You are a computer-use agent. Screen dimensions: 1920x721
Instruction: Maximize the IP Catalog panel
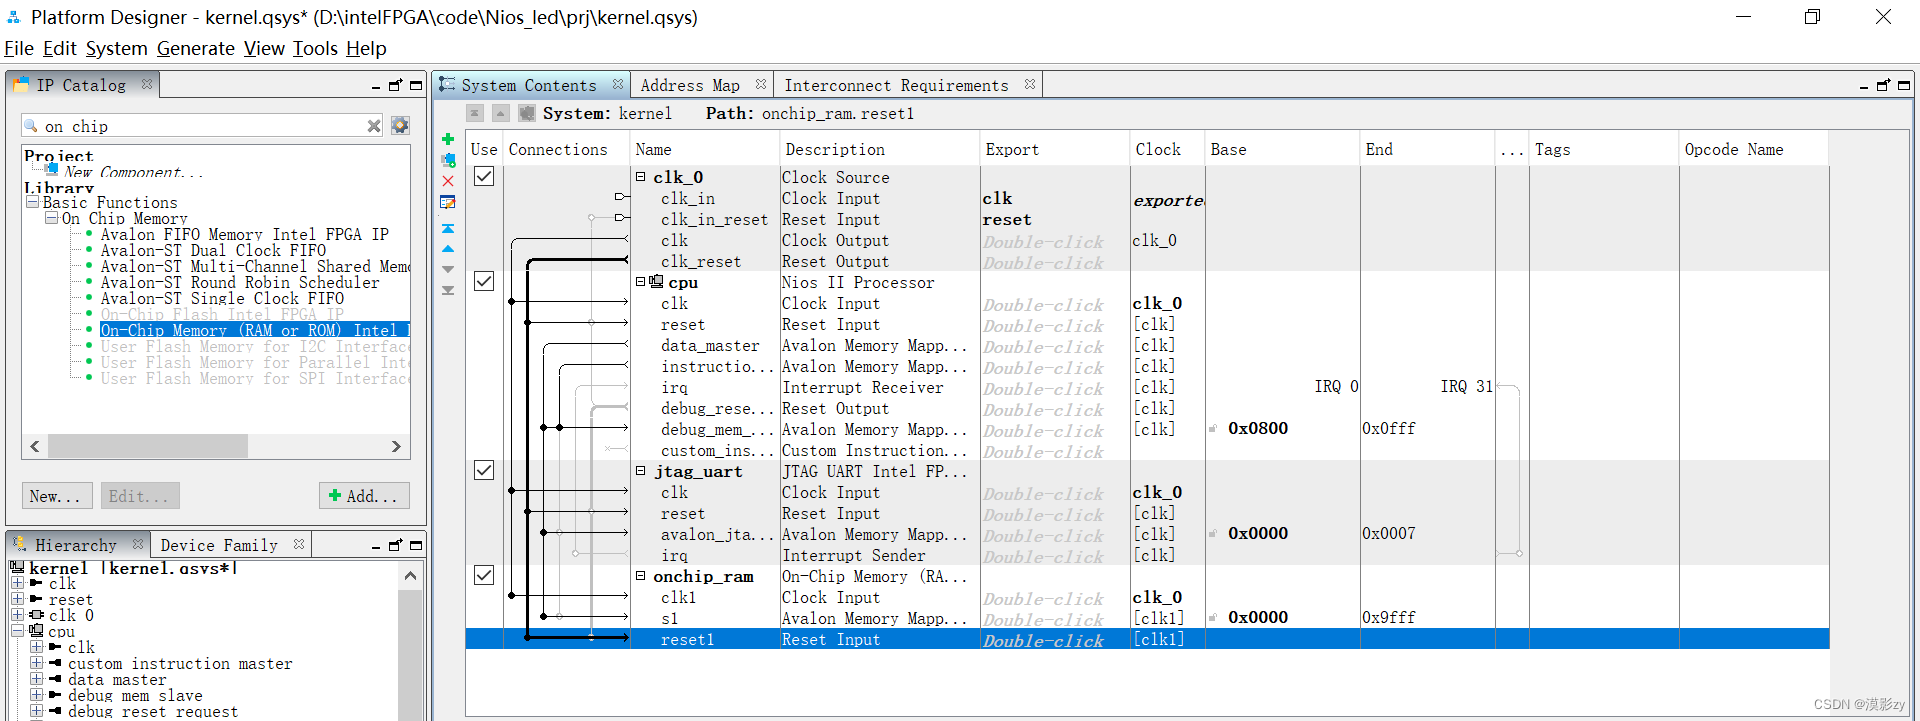(x=416, y=85)
